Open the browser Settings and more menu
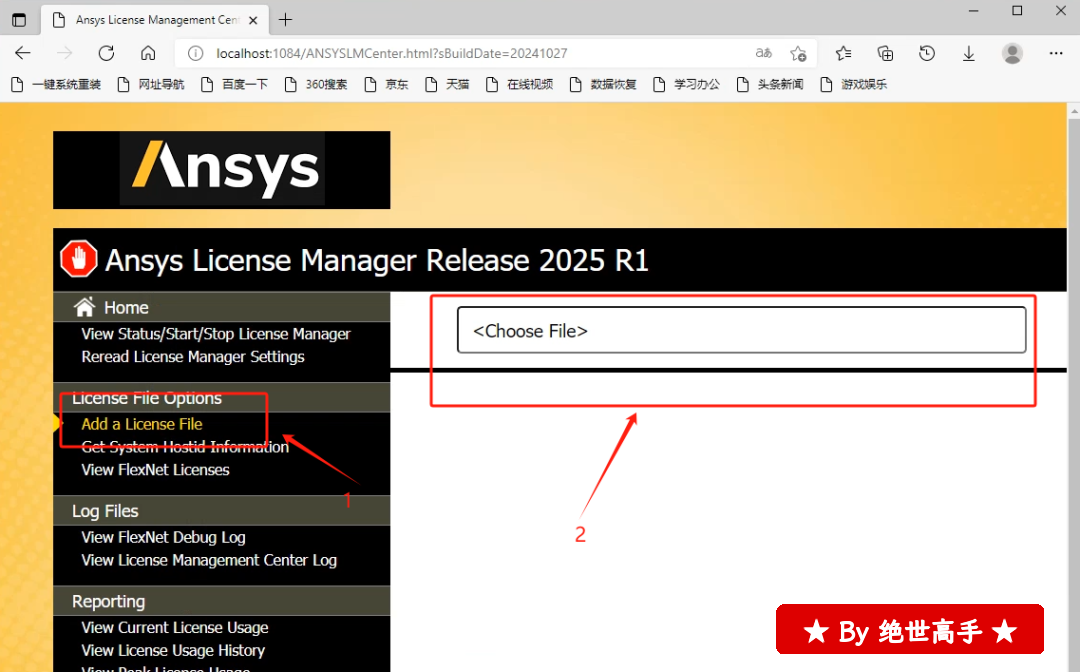 point(1055,53)
